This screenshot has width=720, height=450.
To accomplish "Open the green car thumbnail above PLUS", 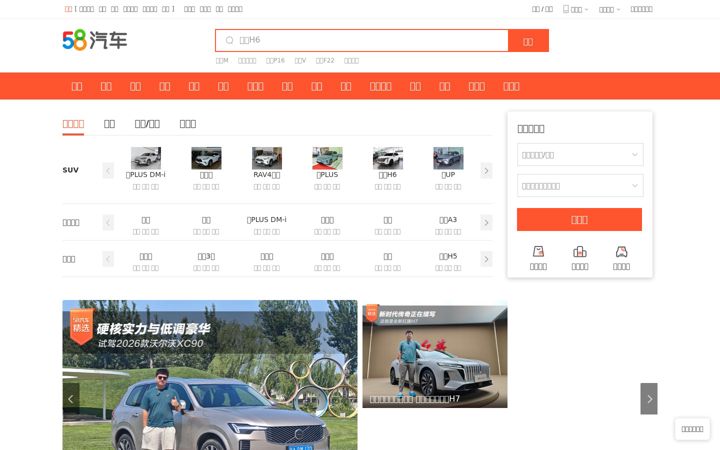I will 327,158.
